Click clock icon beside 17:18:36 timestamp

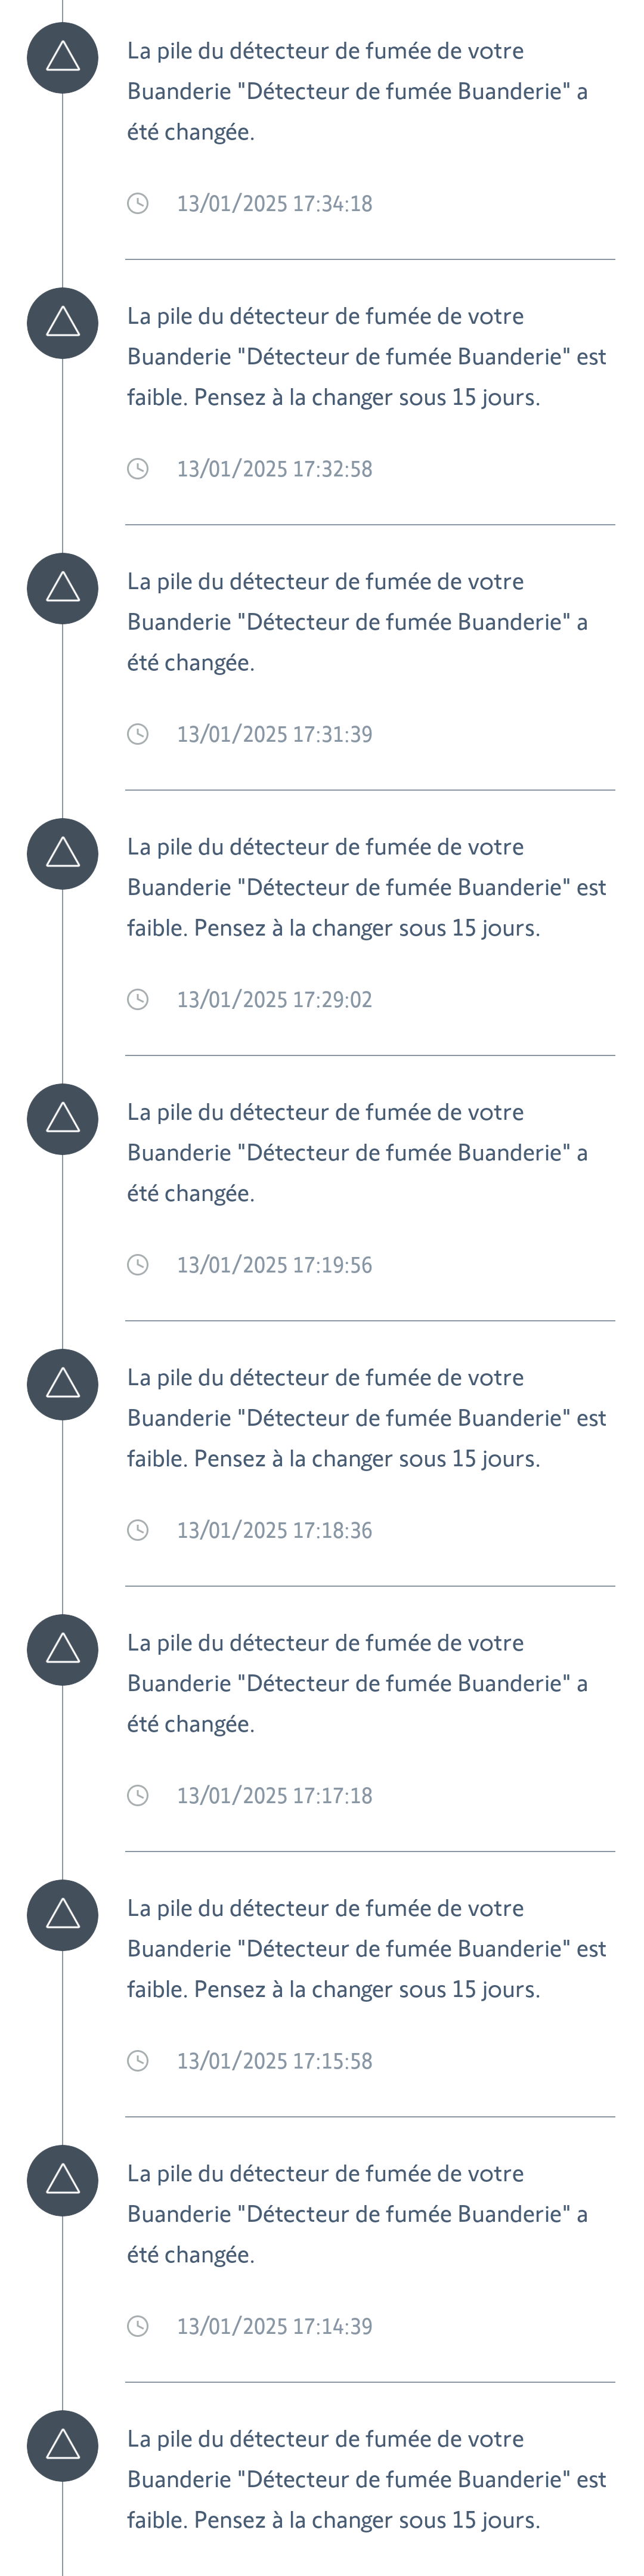[138, 1530]
